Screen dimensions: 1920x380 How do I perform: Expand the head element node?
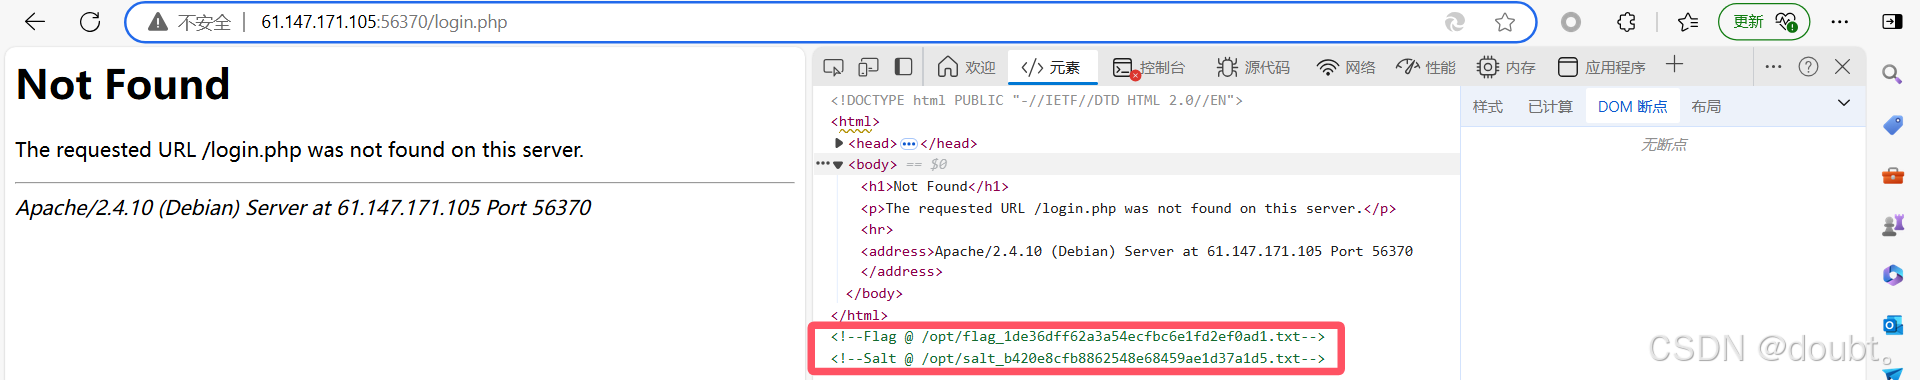point(838,143)
